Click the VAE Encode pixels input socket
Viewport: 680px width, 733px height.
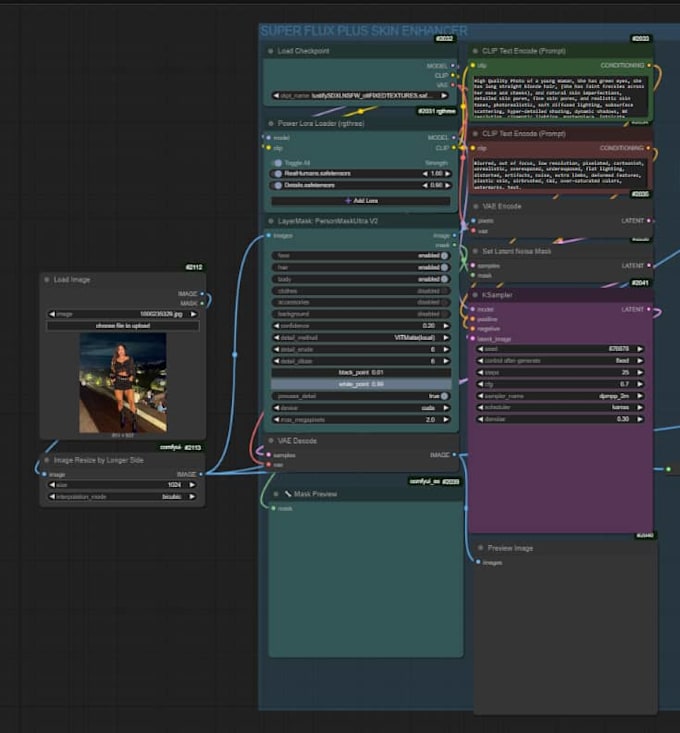pyautogui.click(x=473, y=221)
